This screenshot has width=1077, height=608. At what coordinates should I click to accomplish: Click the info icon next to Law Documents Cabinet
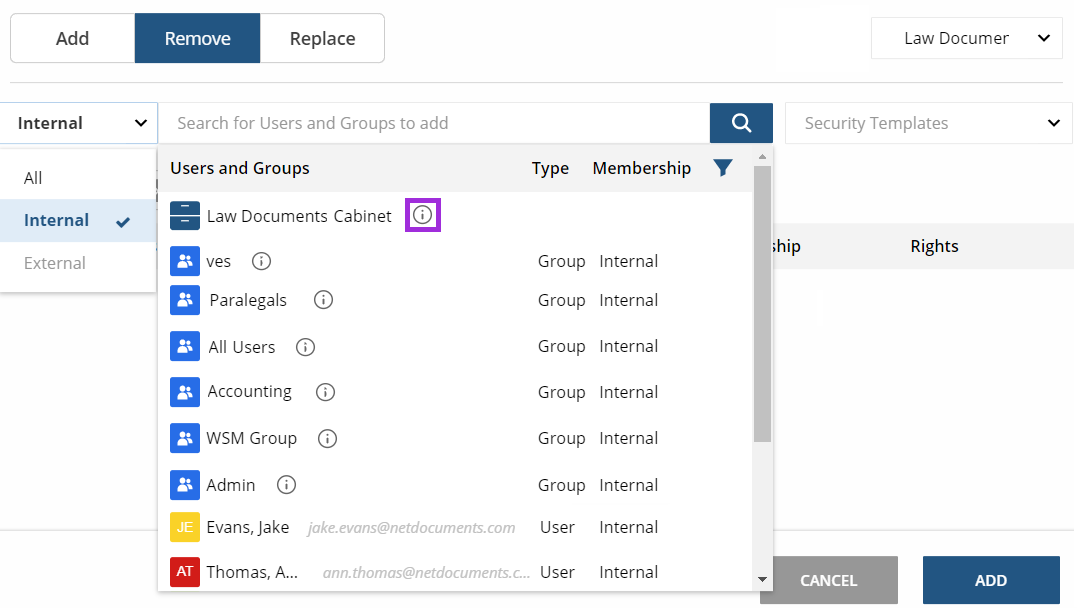click(423, 215)
